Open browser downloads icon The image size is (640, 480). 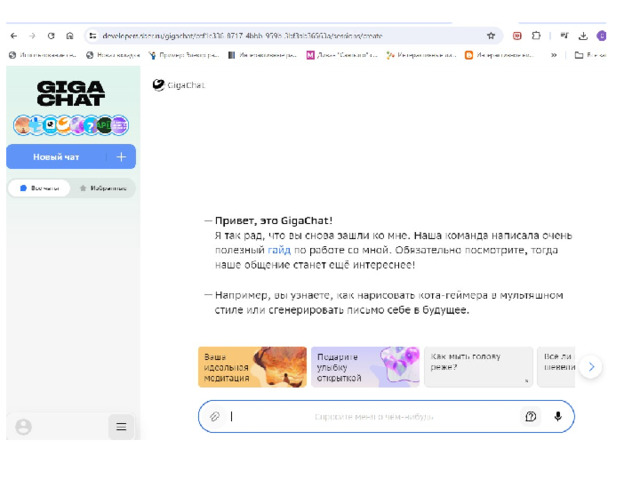click(x=583, y=36)
